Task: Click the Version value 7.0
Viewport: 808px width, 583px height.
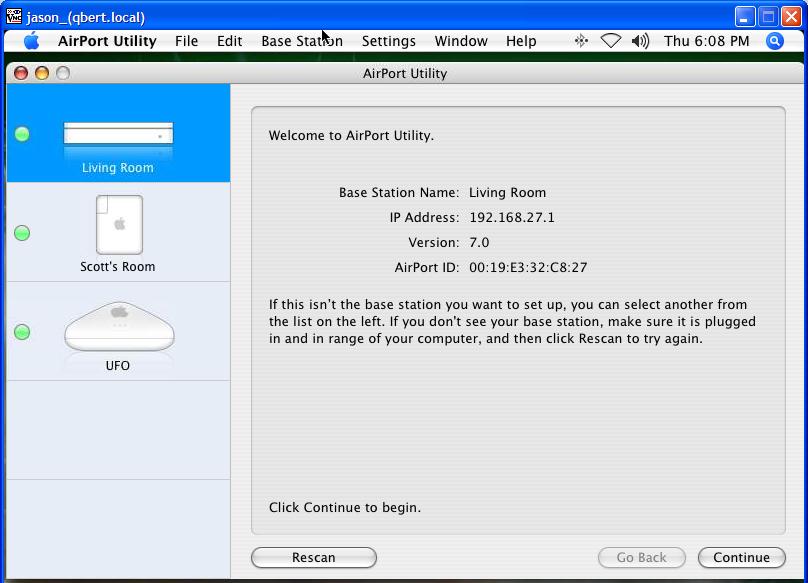Action: tap(479, 242)
